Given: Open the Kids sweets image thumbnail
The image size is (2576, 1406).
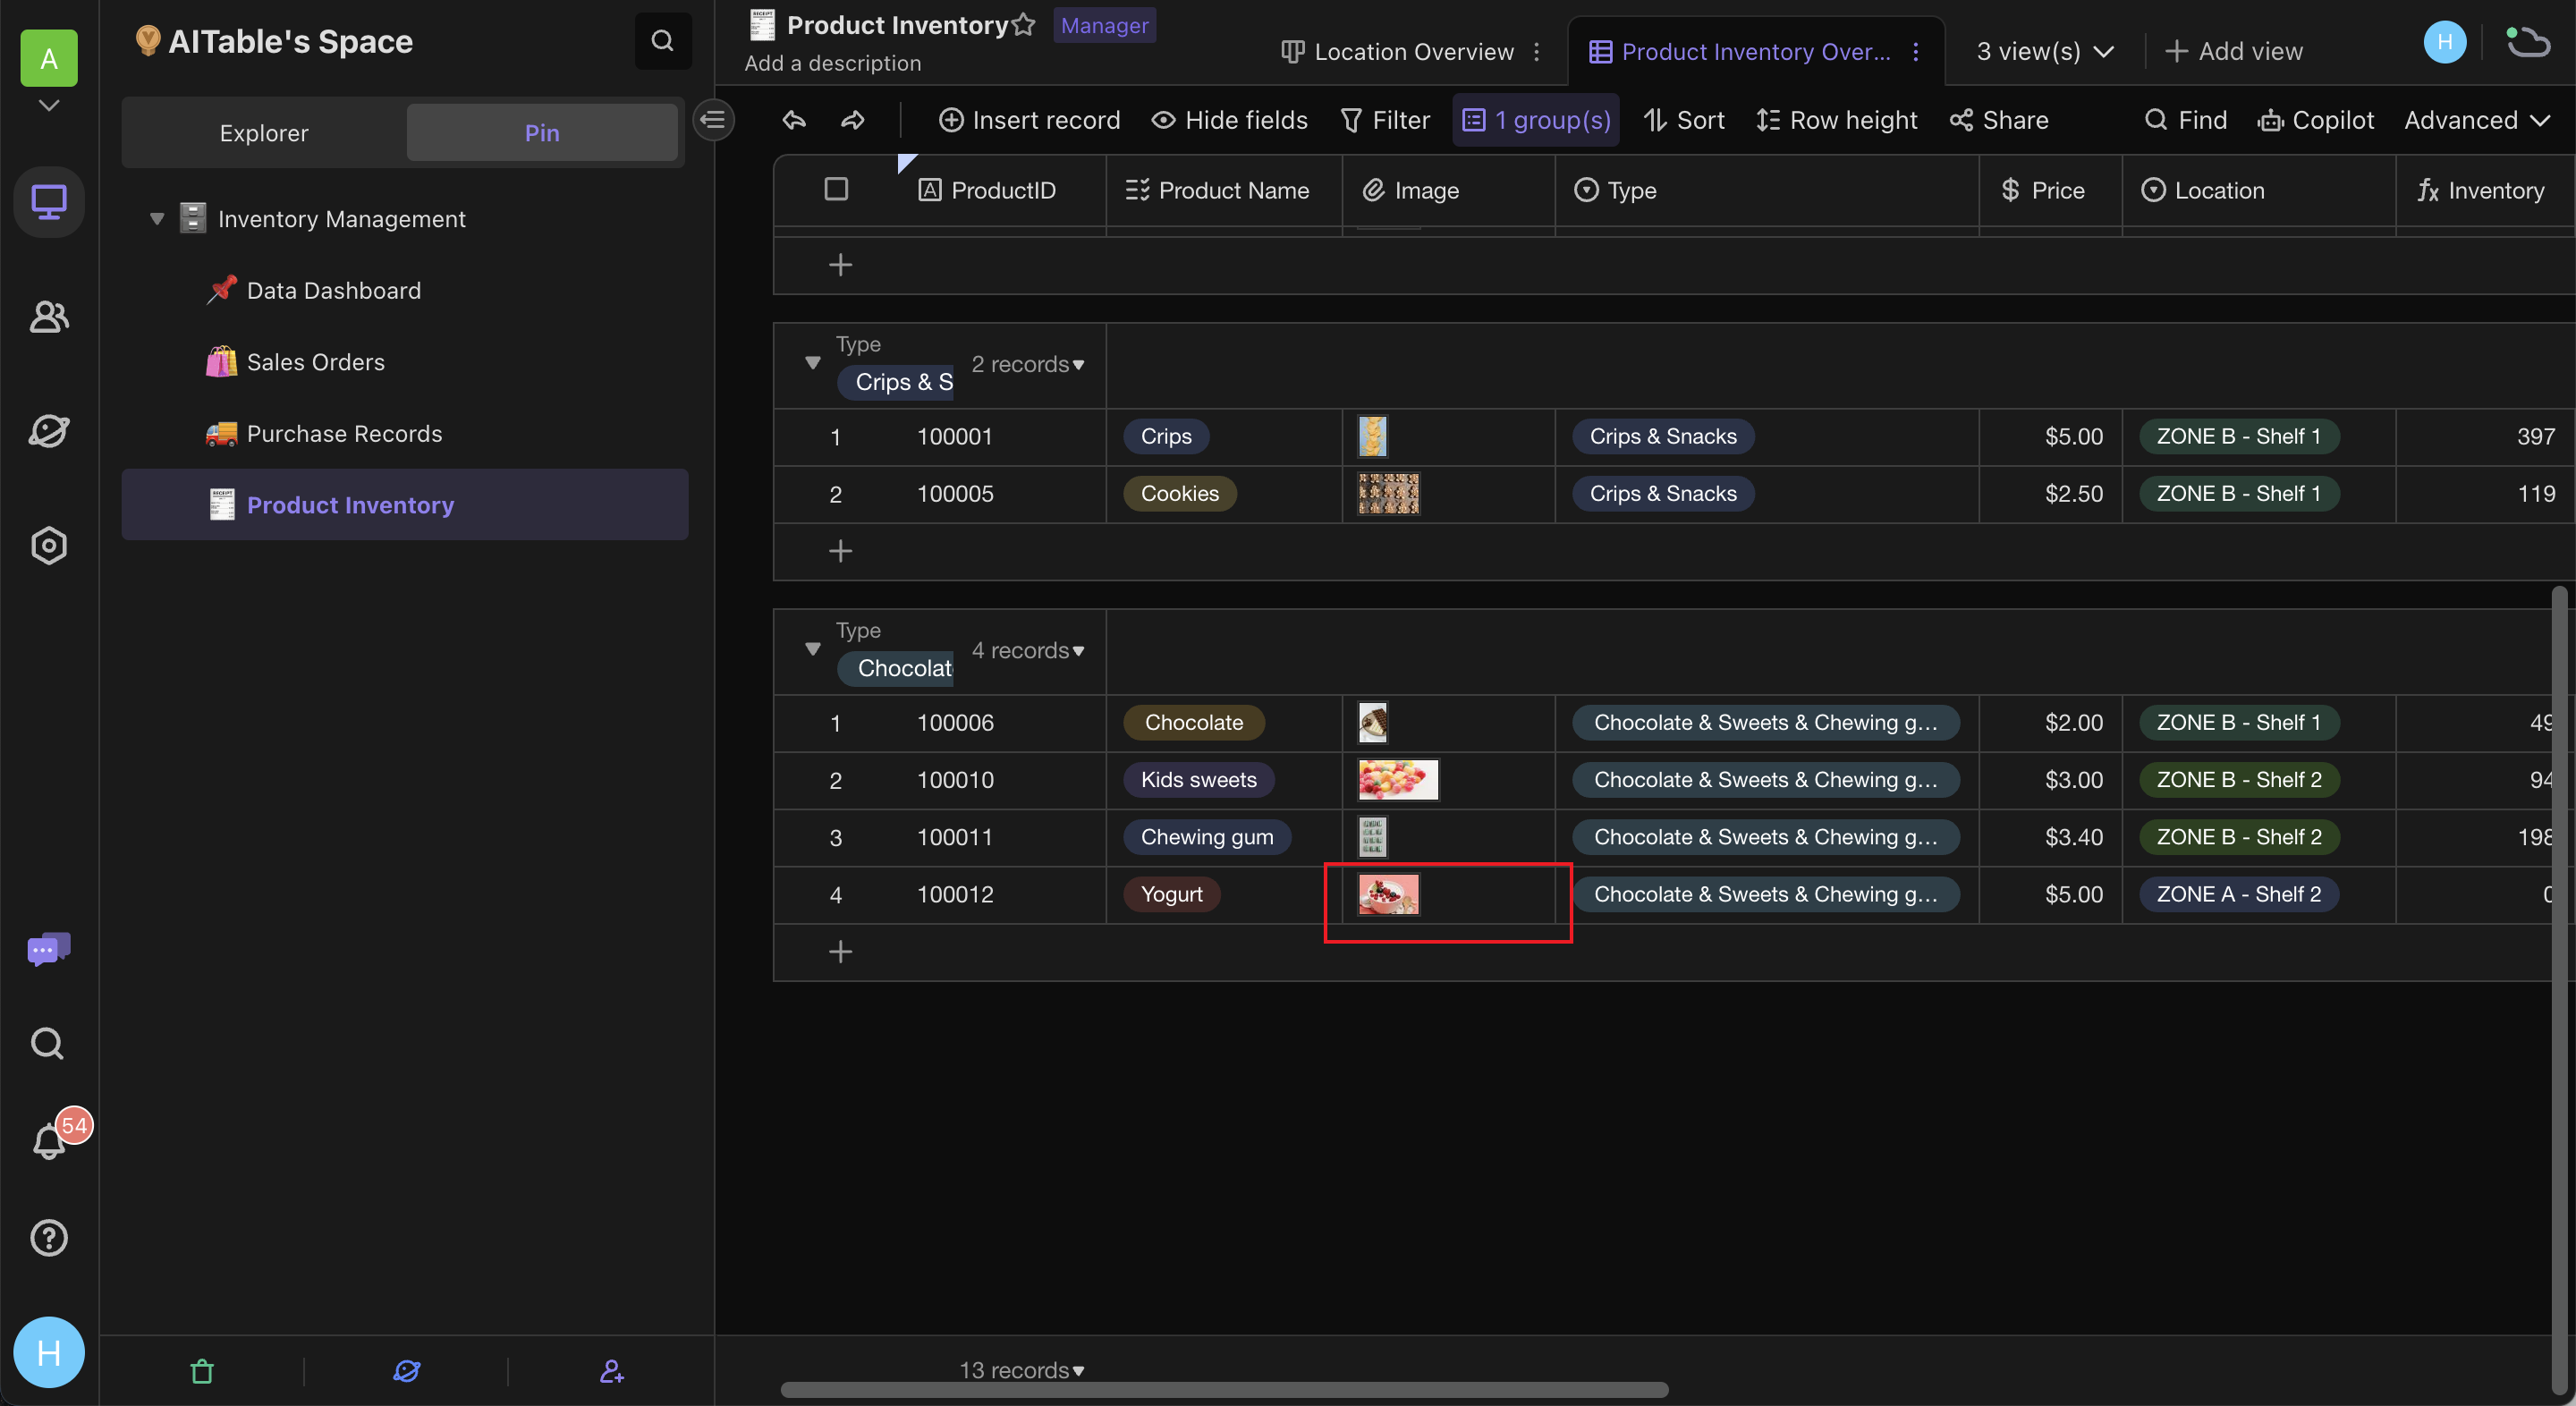Looking at the screenshot, I should (x=1397, y=780).
